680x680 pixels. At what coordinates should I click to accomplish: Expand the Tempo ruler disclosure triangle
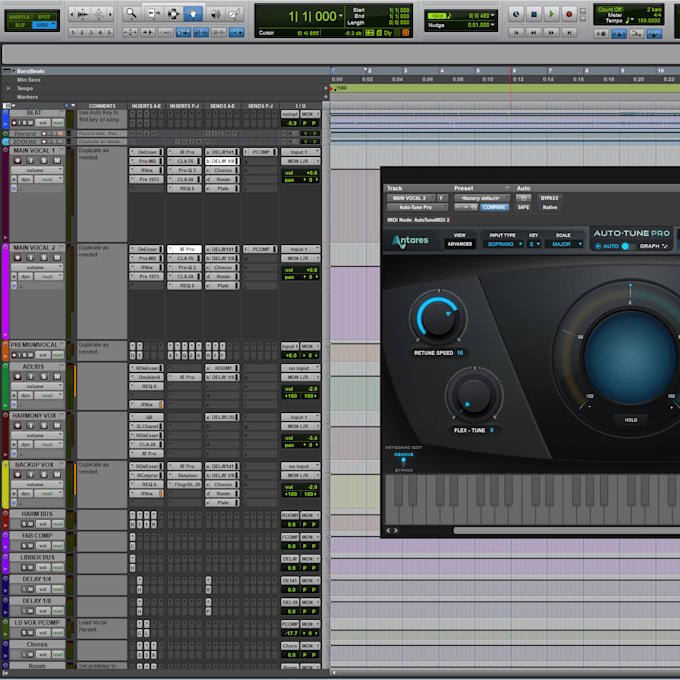[9, 88]
